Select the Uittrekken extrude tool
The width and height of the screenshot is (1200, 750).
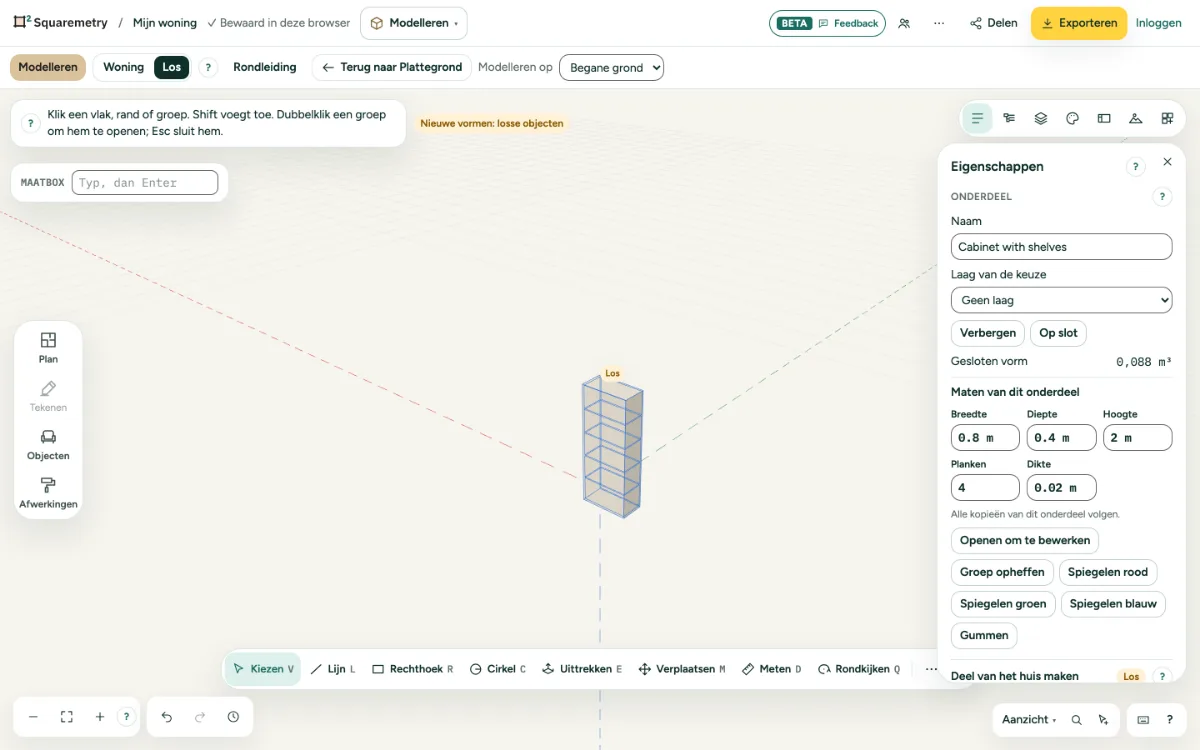[x=582, y=669]
